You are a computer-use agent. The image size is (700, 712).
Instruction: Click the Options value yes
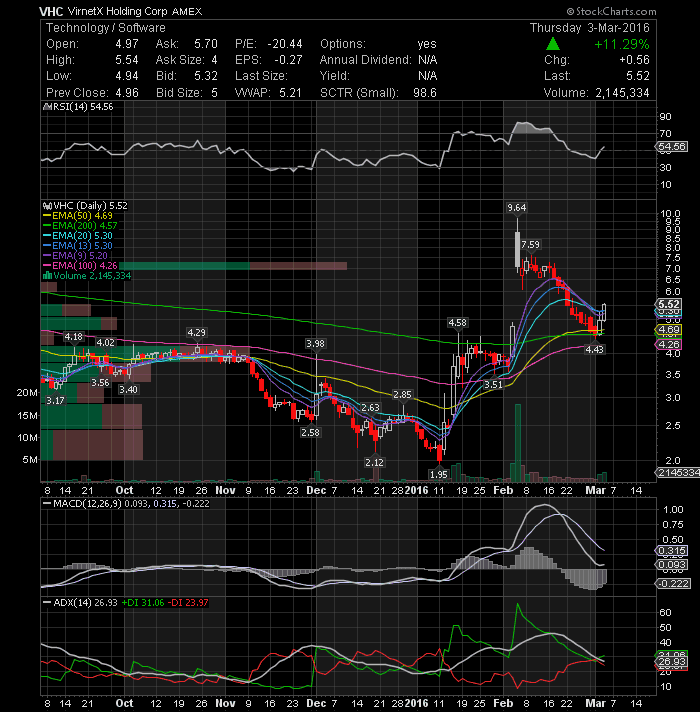click(x=427, y=44)
